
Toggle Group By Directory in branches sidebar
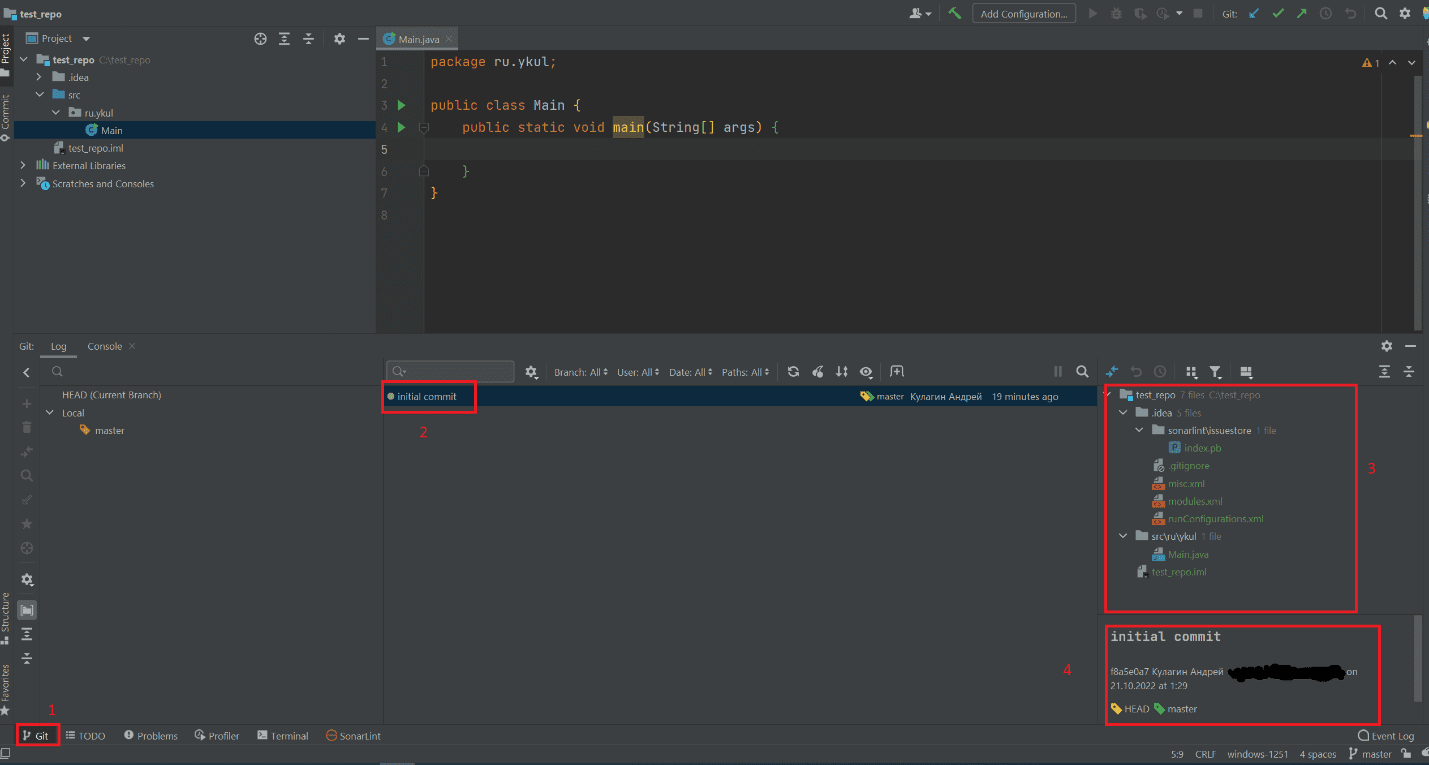(27, 609)
